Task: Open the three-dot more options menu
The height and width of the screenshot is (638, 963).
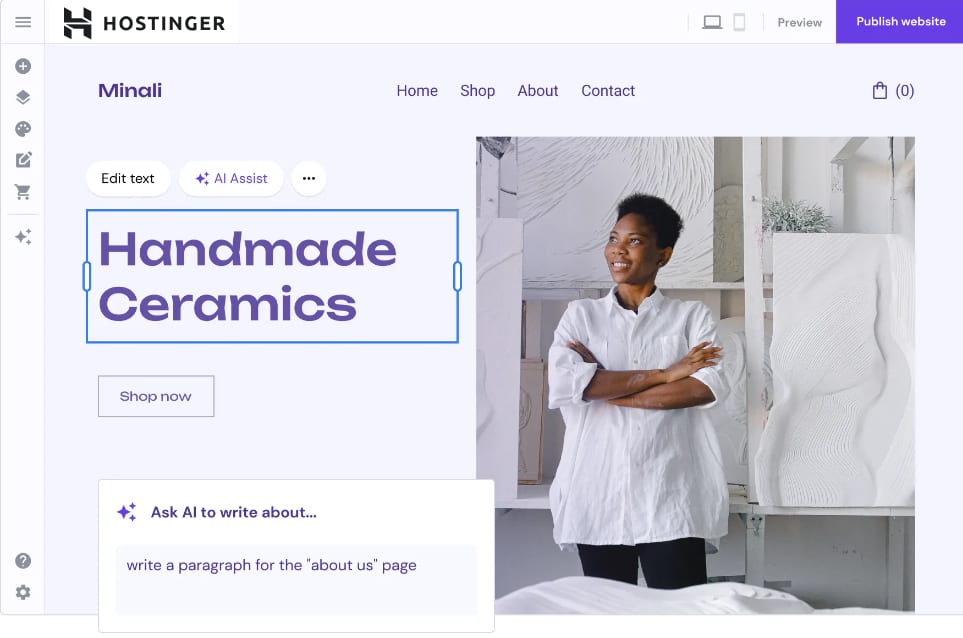Action: click(309, 179)
